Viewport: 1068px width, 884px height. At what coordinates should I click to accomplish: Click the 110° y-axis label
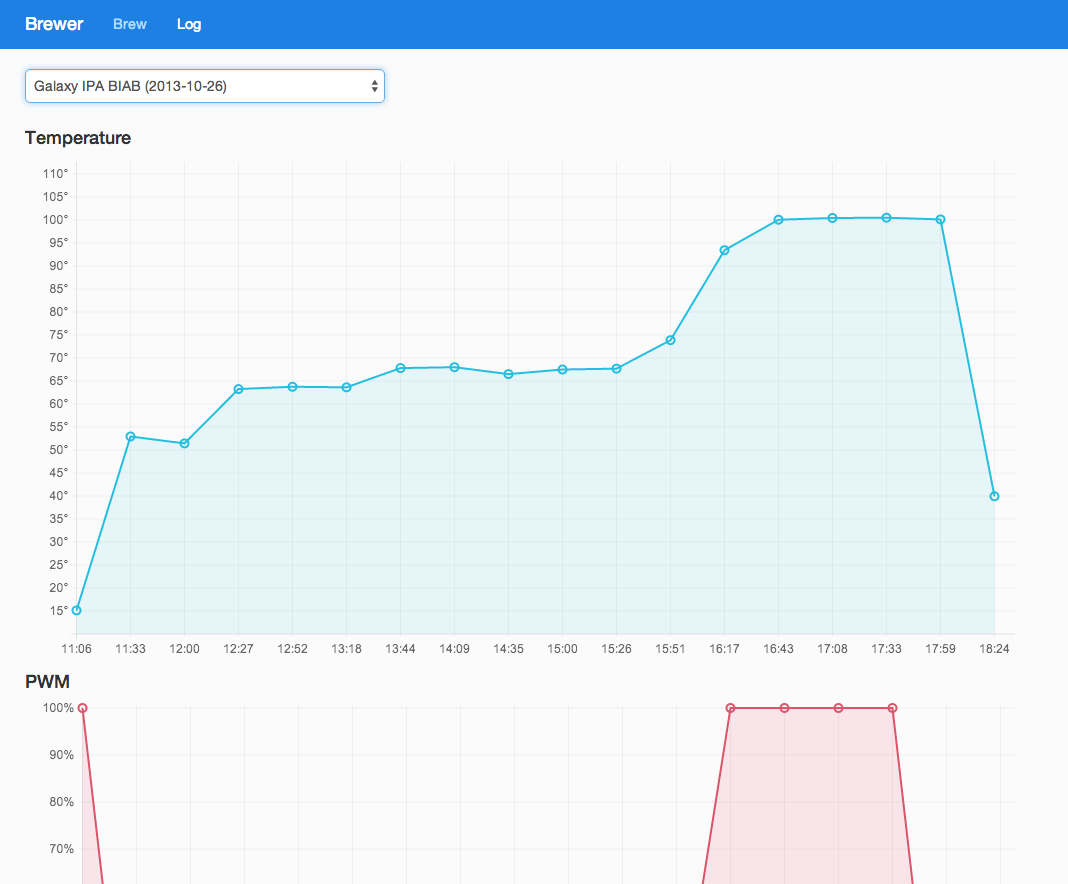coord(56,174)
